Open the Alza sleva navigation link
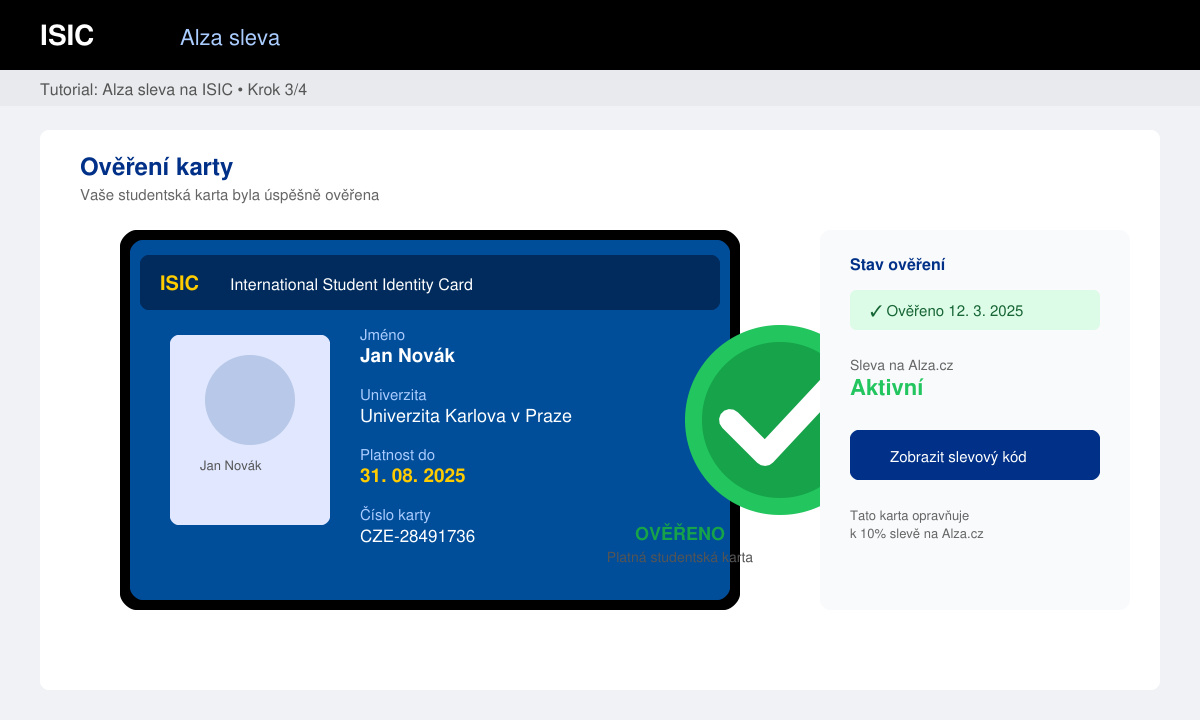This screenshot has height=720, width=1200. point(230,38)
